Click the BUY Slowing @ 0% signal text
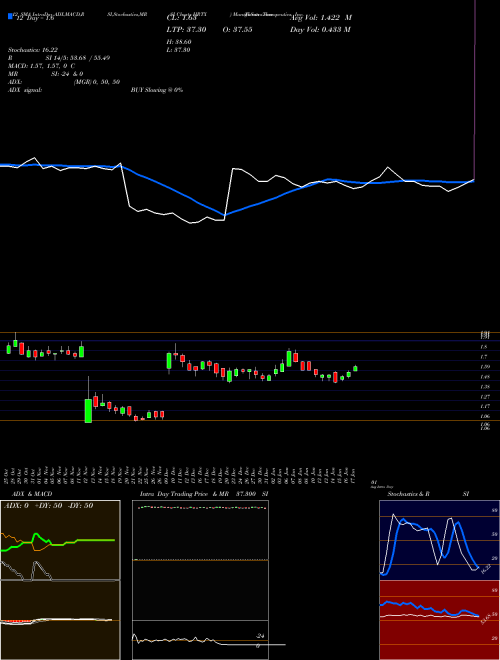The image size is (500, 660). click(157, 90)
